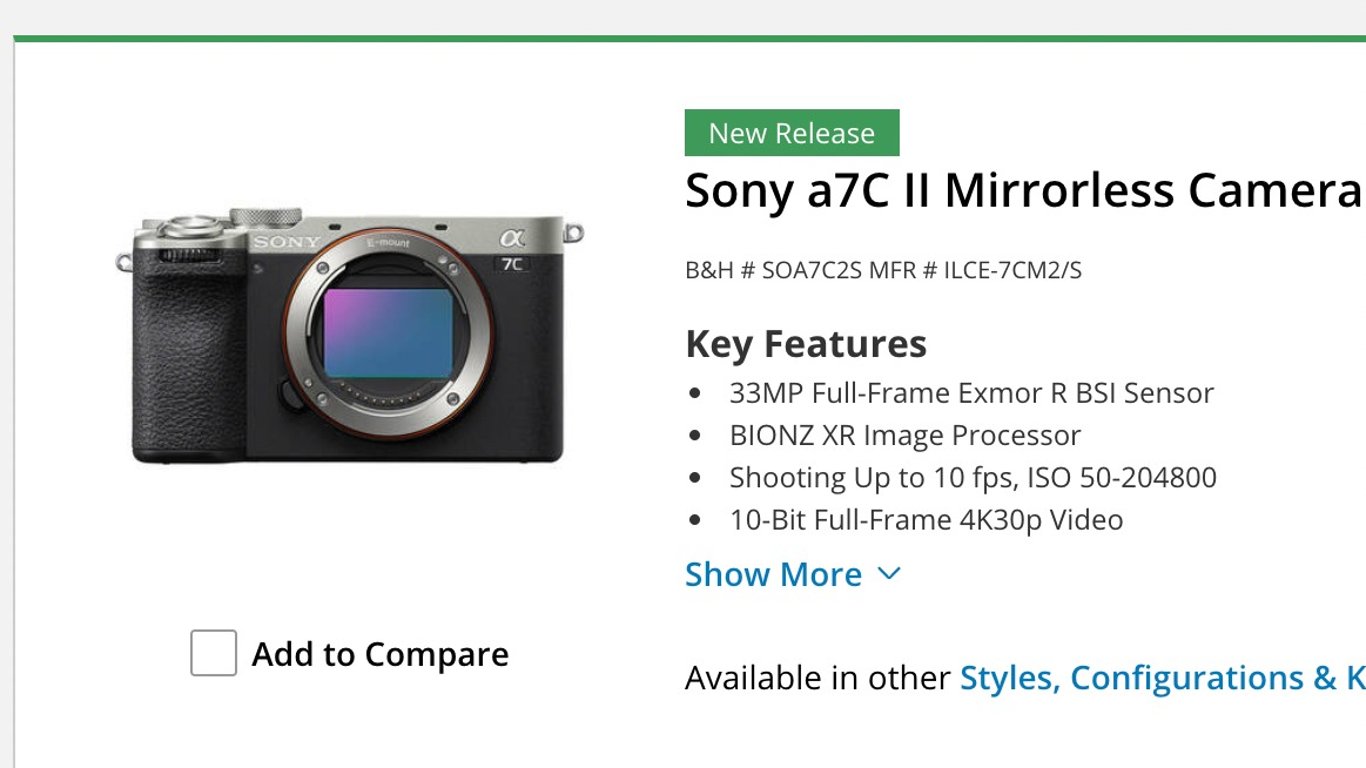Click the chevron next to Show More
The height and width of the screenshot is (768, 1366).
point(889,574)
